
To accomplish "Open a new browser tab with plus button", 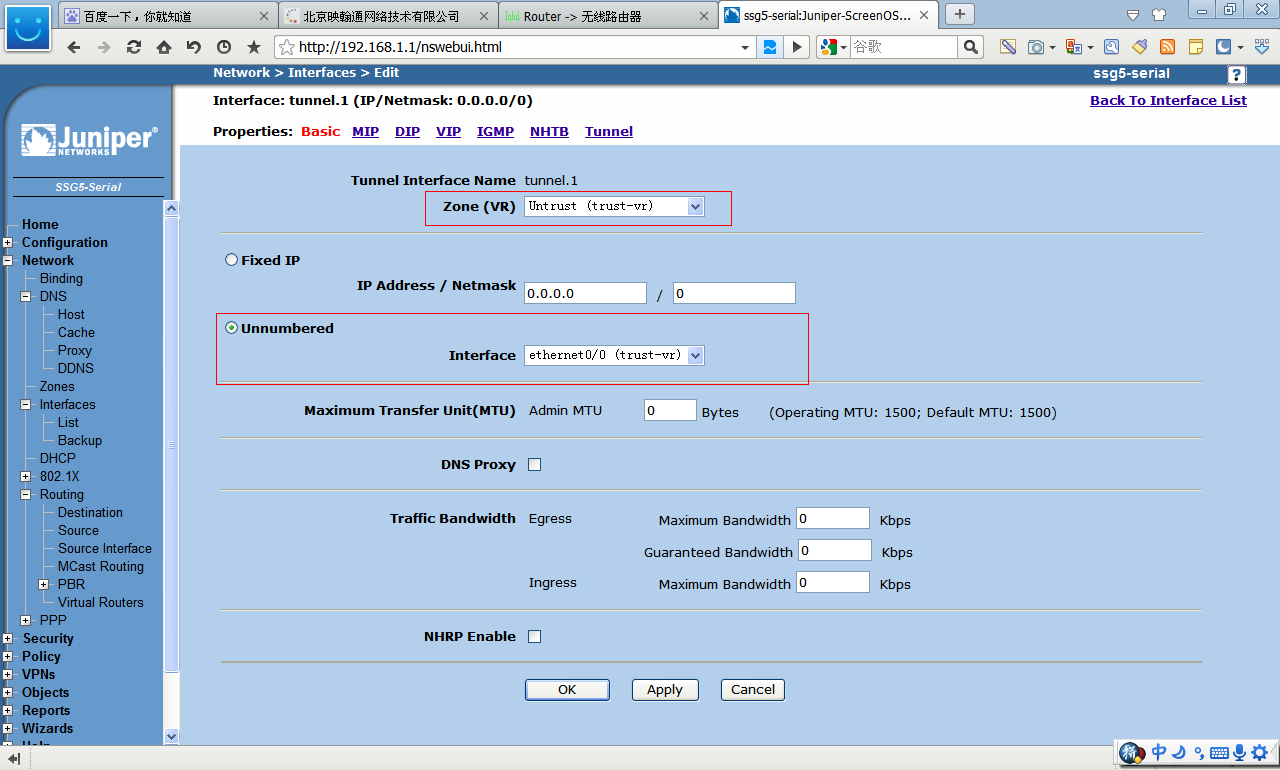I will click(x=960, y=14).
